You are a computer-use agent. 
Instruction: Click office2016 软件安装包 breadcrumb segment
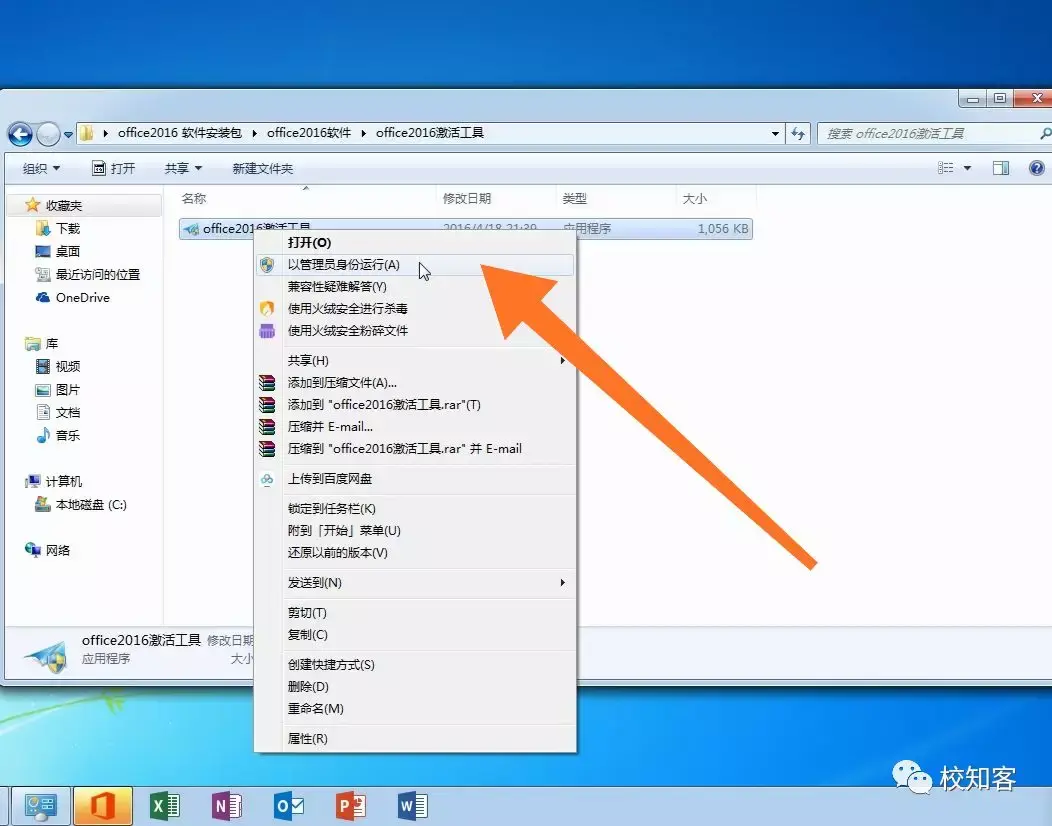point(179,133)
